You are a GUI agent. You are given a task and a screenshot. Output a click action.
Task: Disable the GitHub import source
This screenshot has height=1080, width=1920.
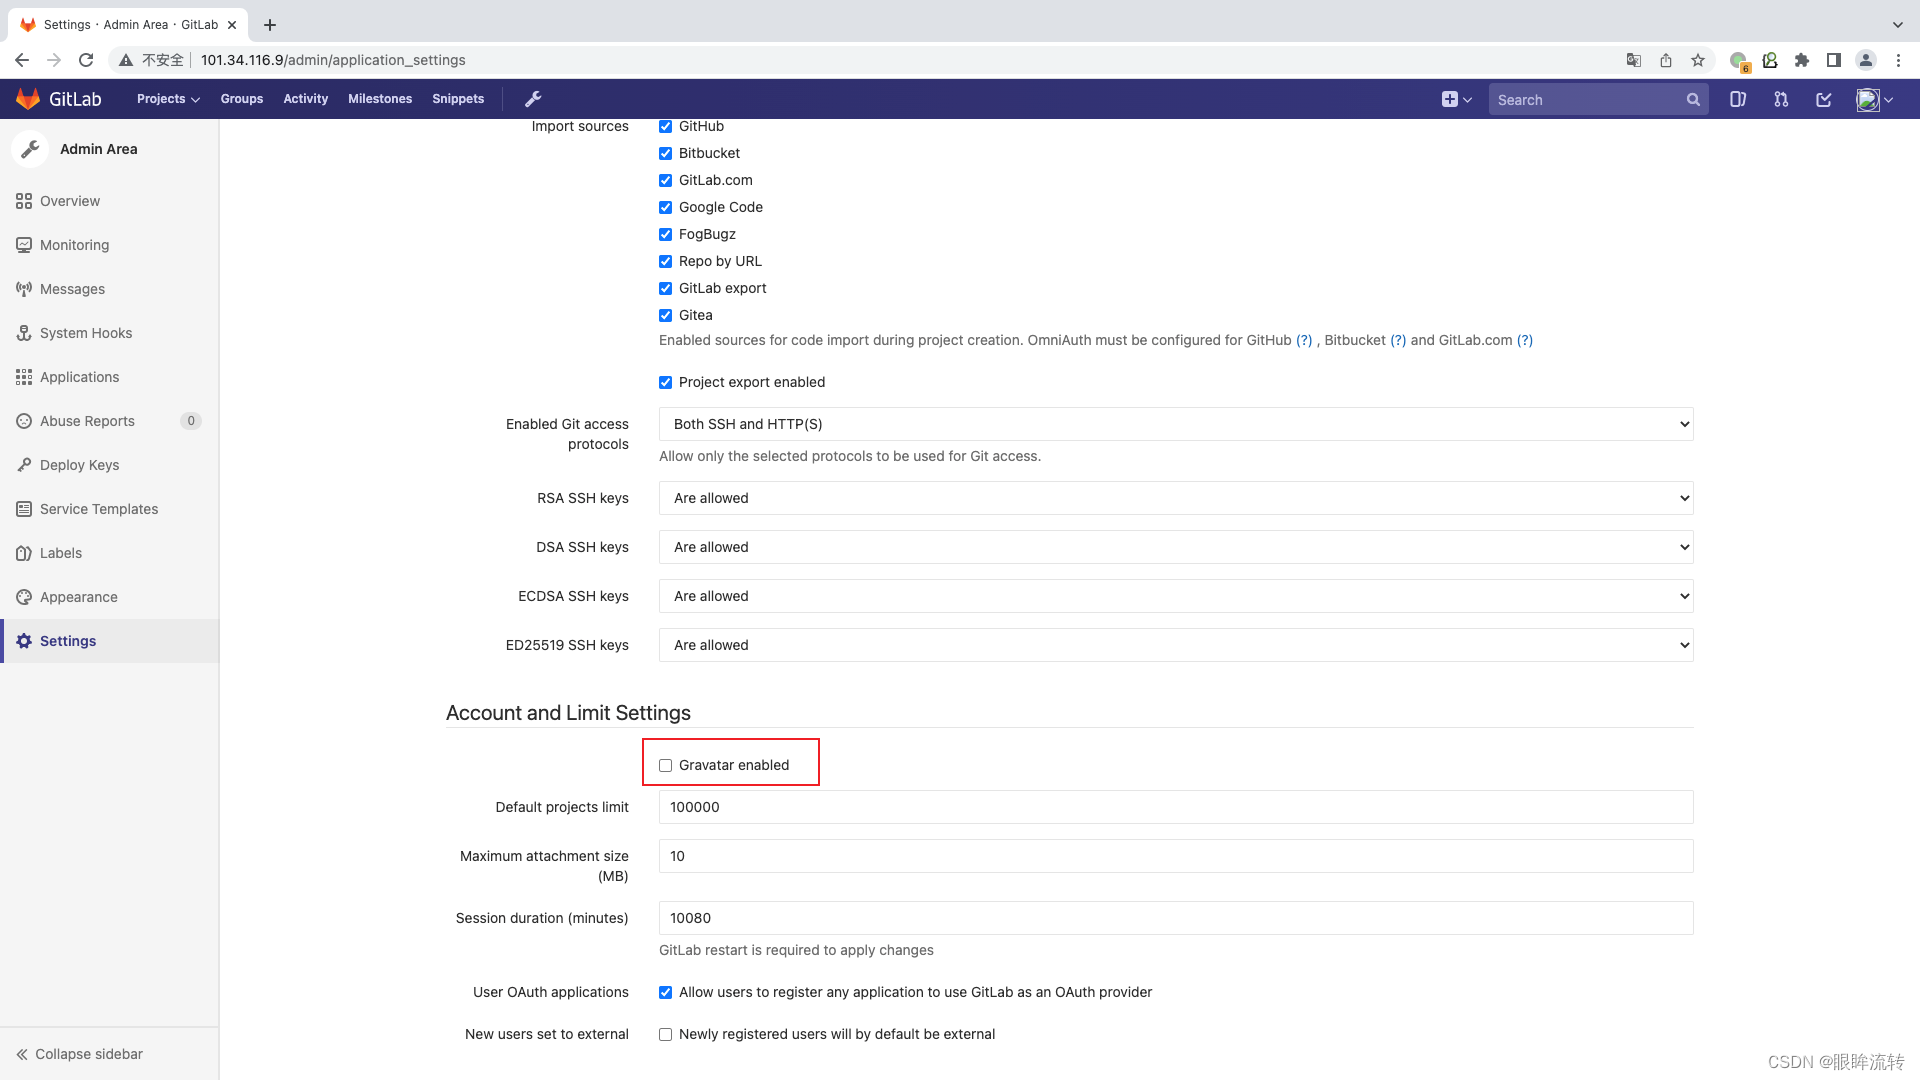[666, 125]
